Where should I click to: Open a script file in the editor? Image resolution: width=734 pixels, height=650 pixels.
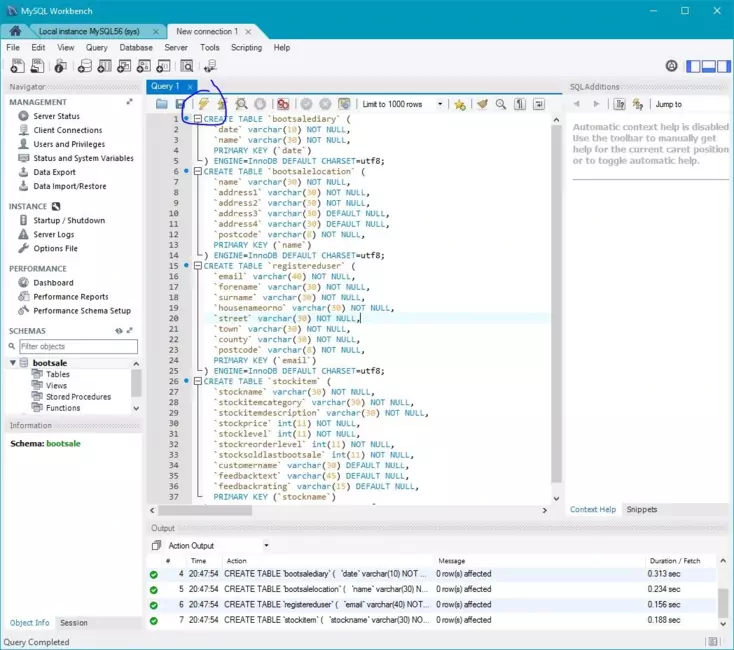point(162,104)
